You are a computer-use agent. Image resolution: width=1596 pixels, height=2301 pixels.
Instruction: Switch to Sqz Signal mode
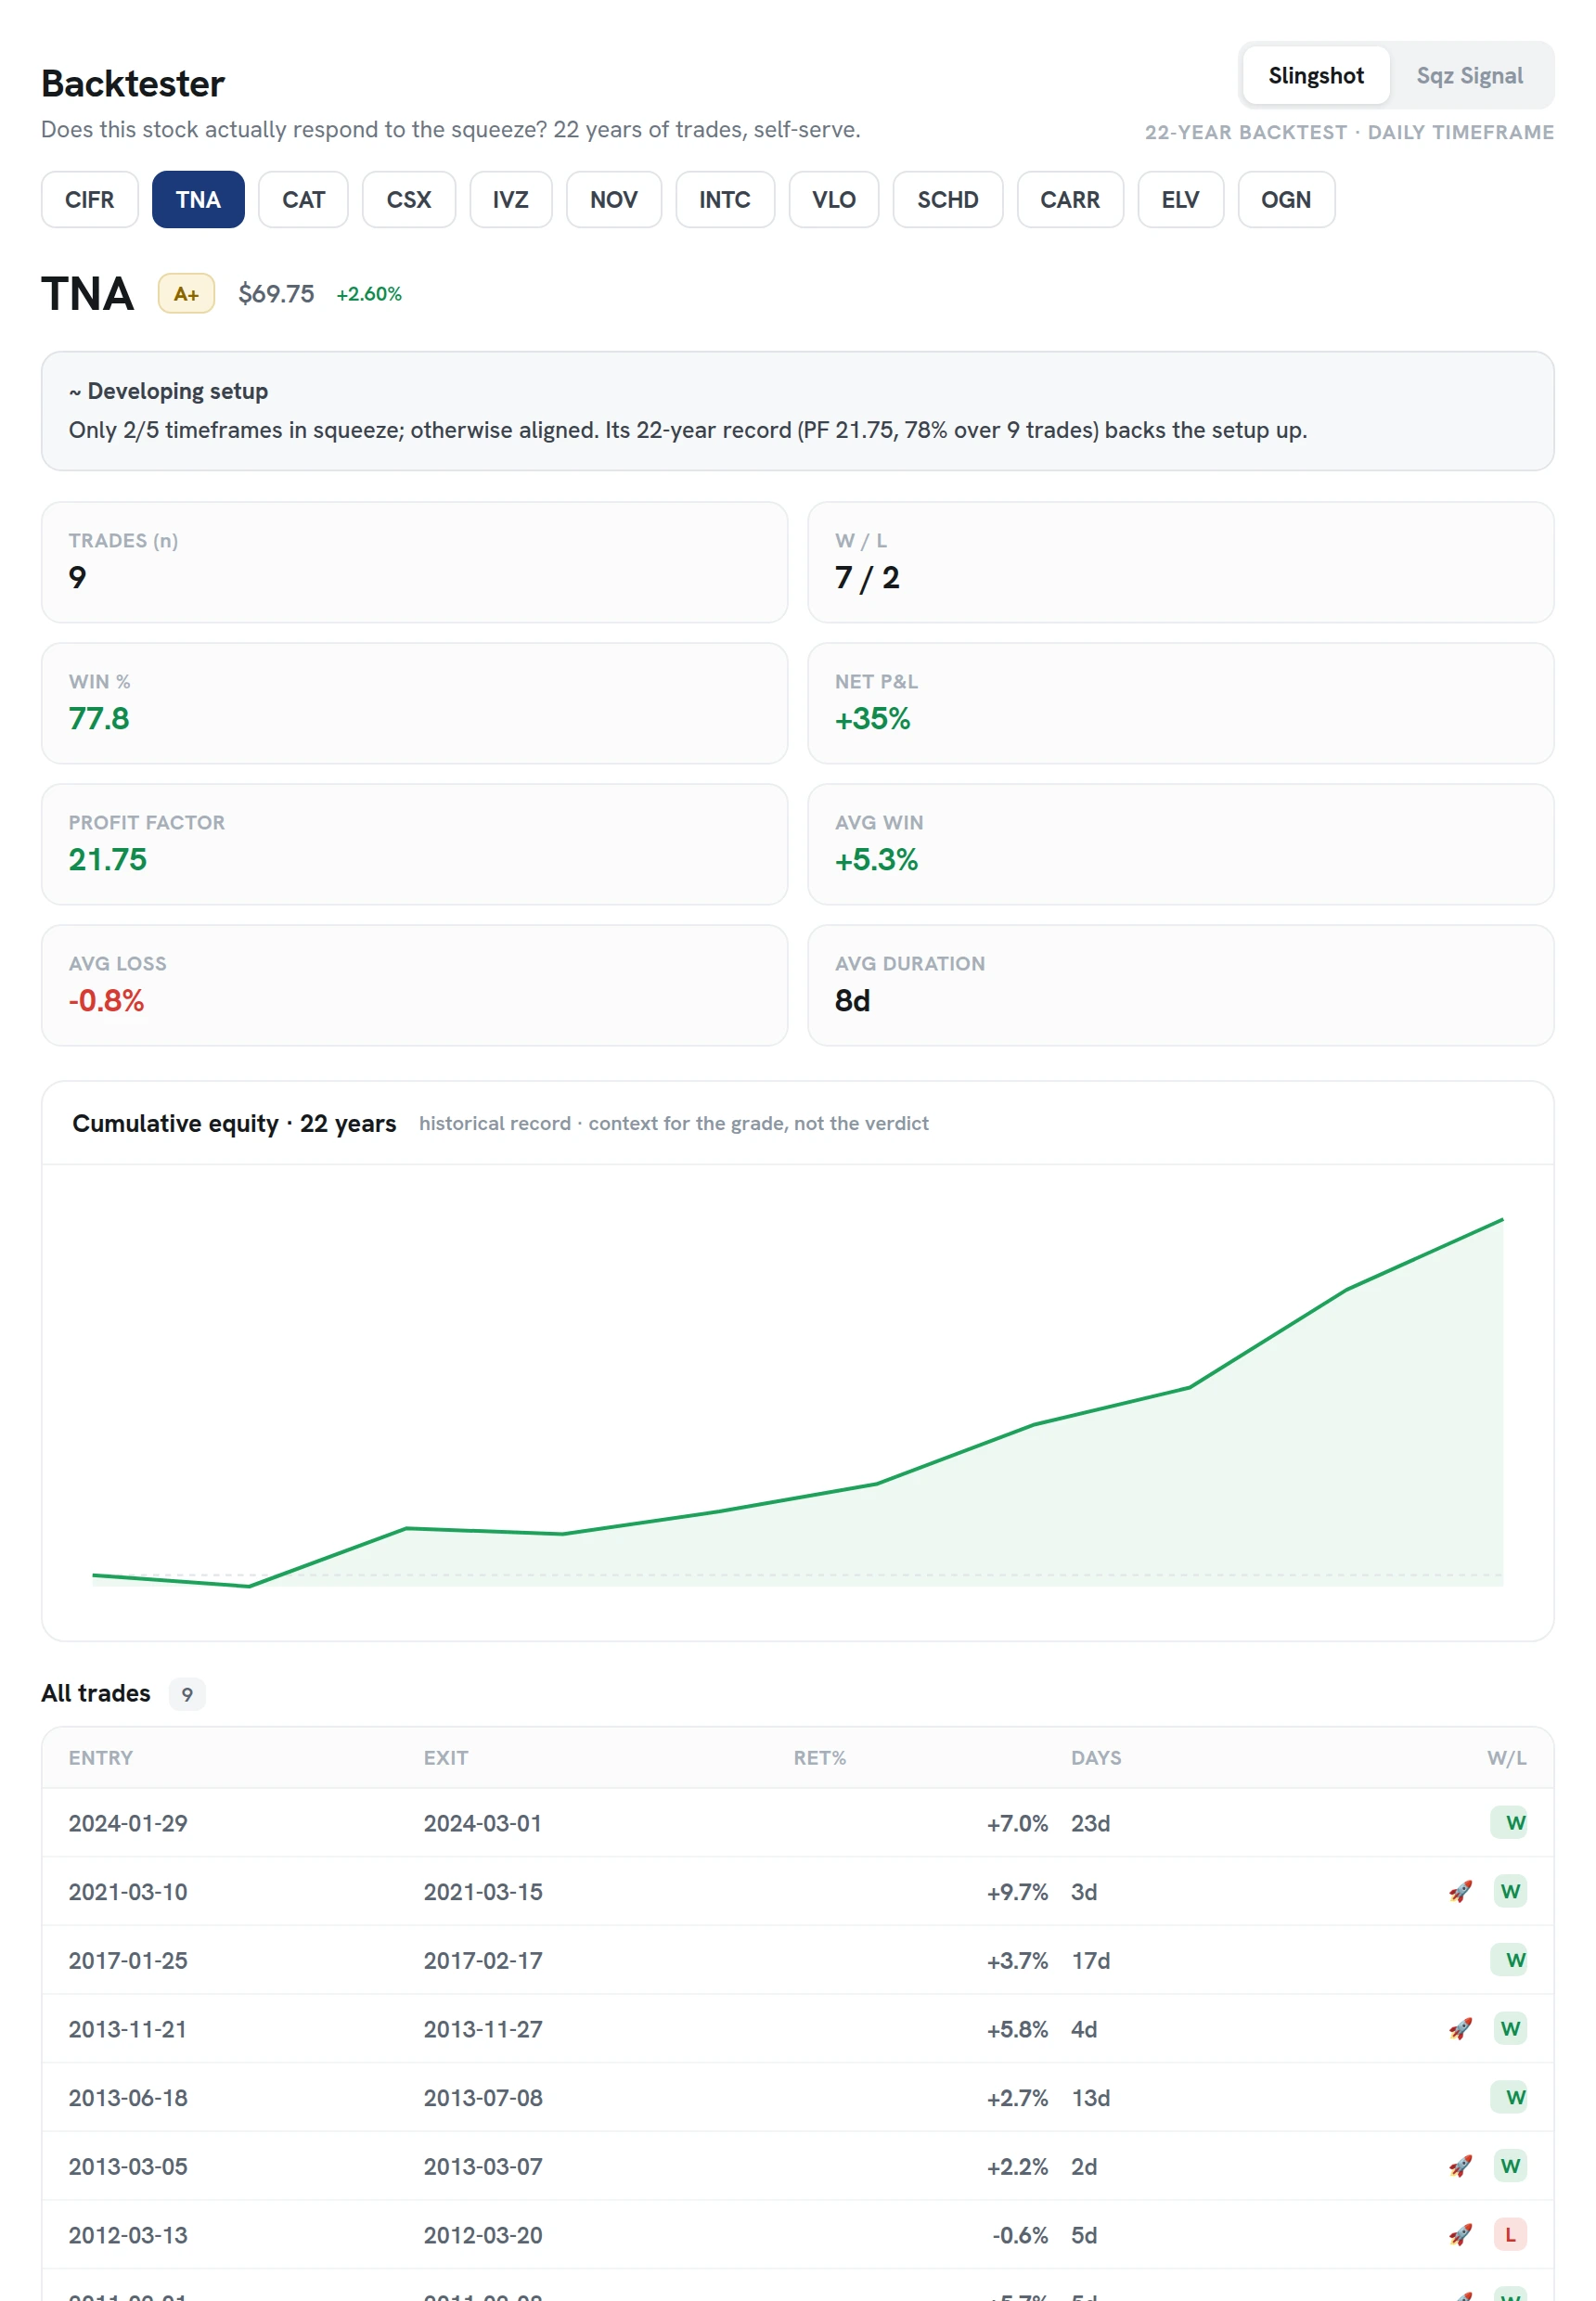[x=1469, y=75]
